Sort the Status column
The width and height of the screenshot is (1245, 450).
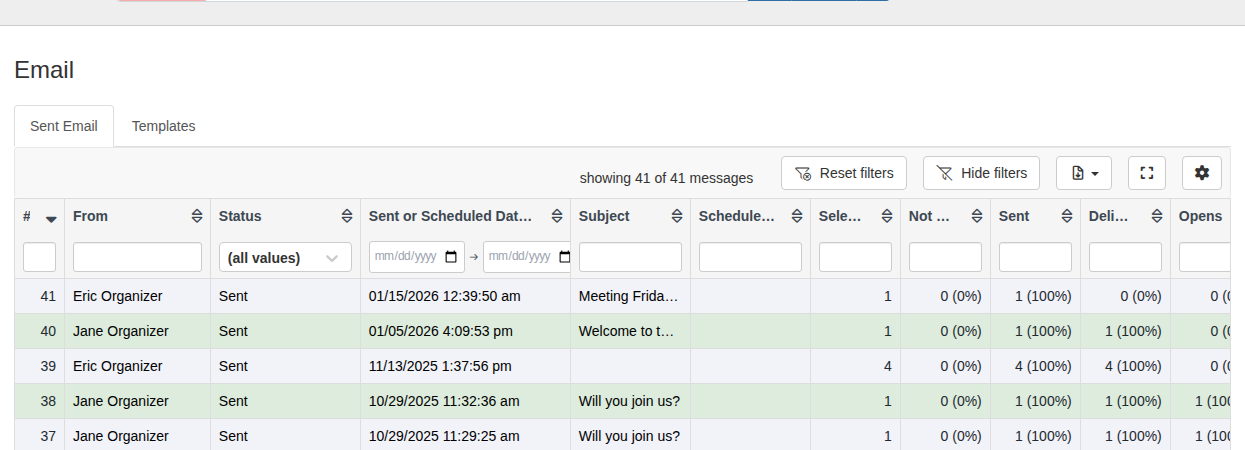click(x=347, y=216)
